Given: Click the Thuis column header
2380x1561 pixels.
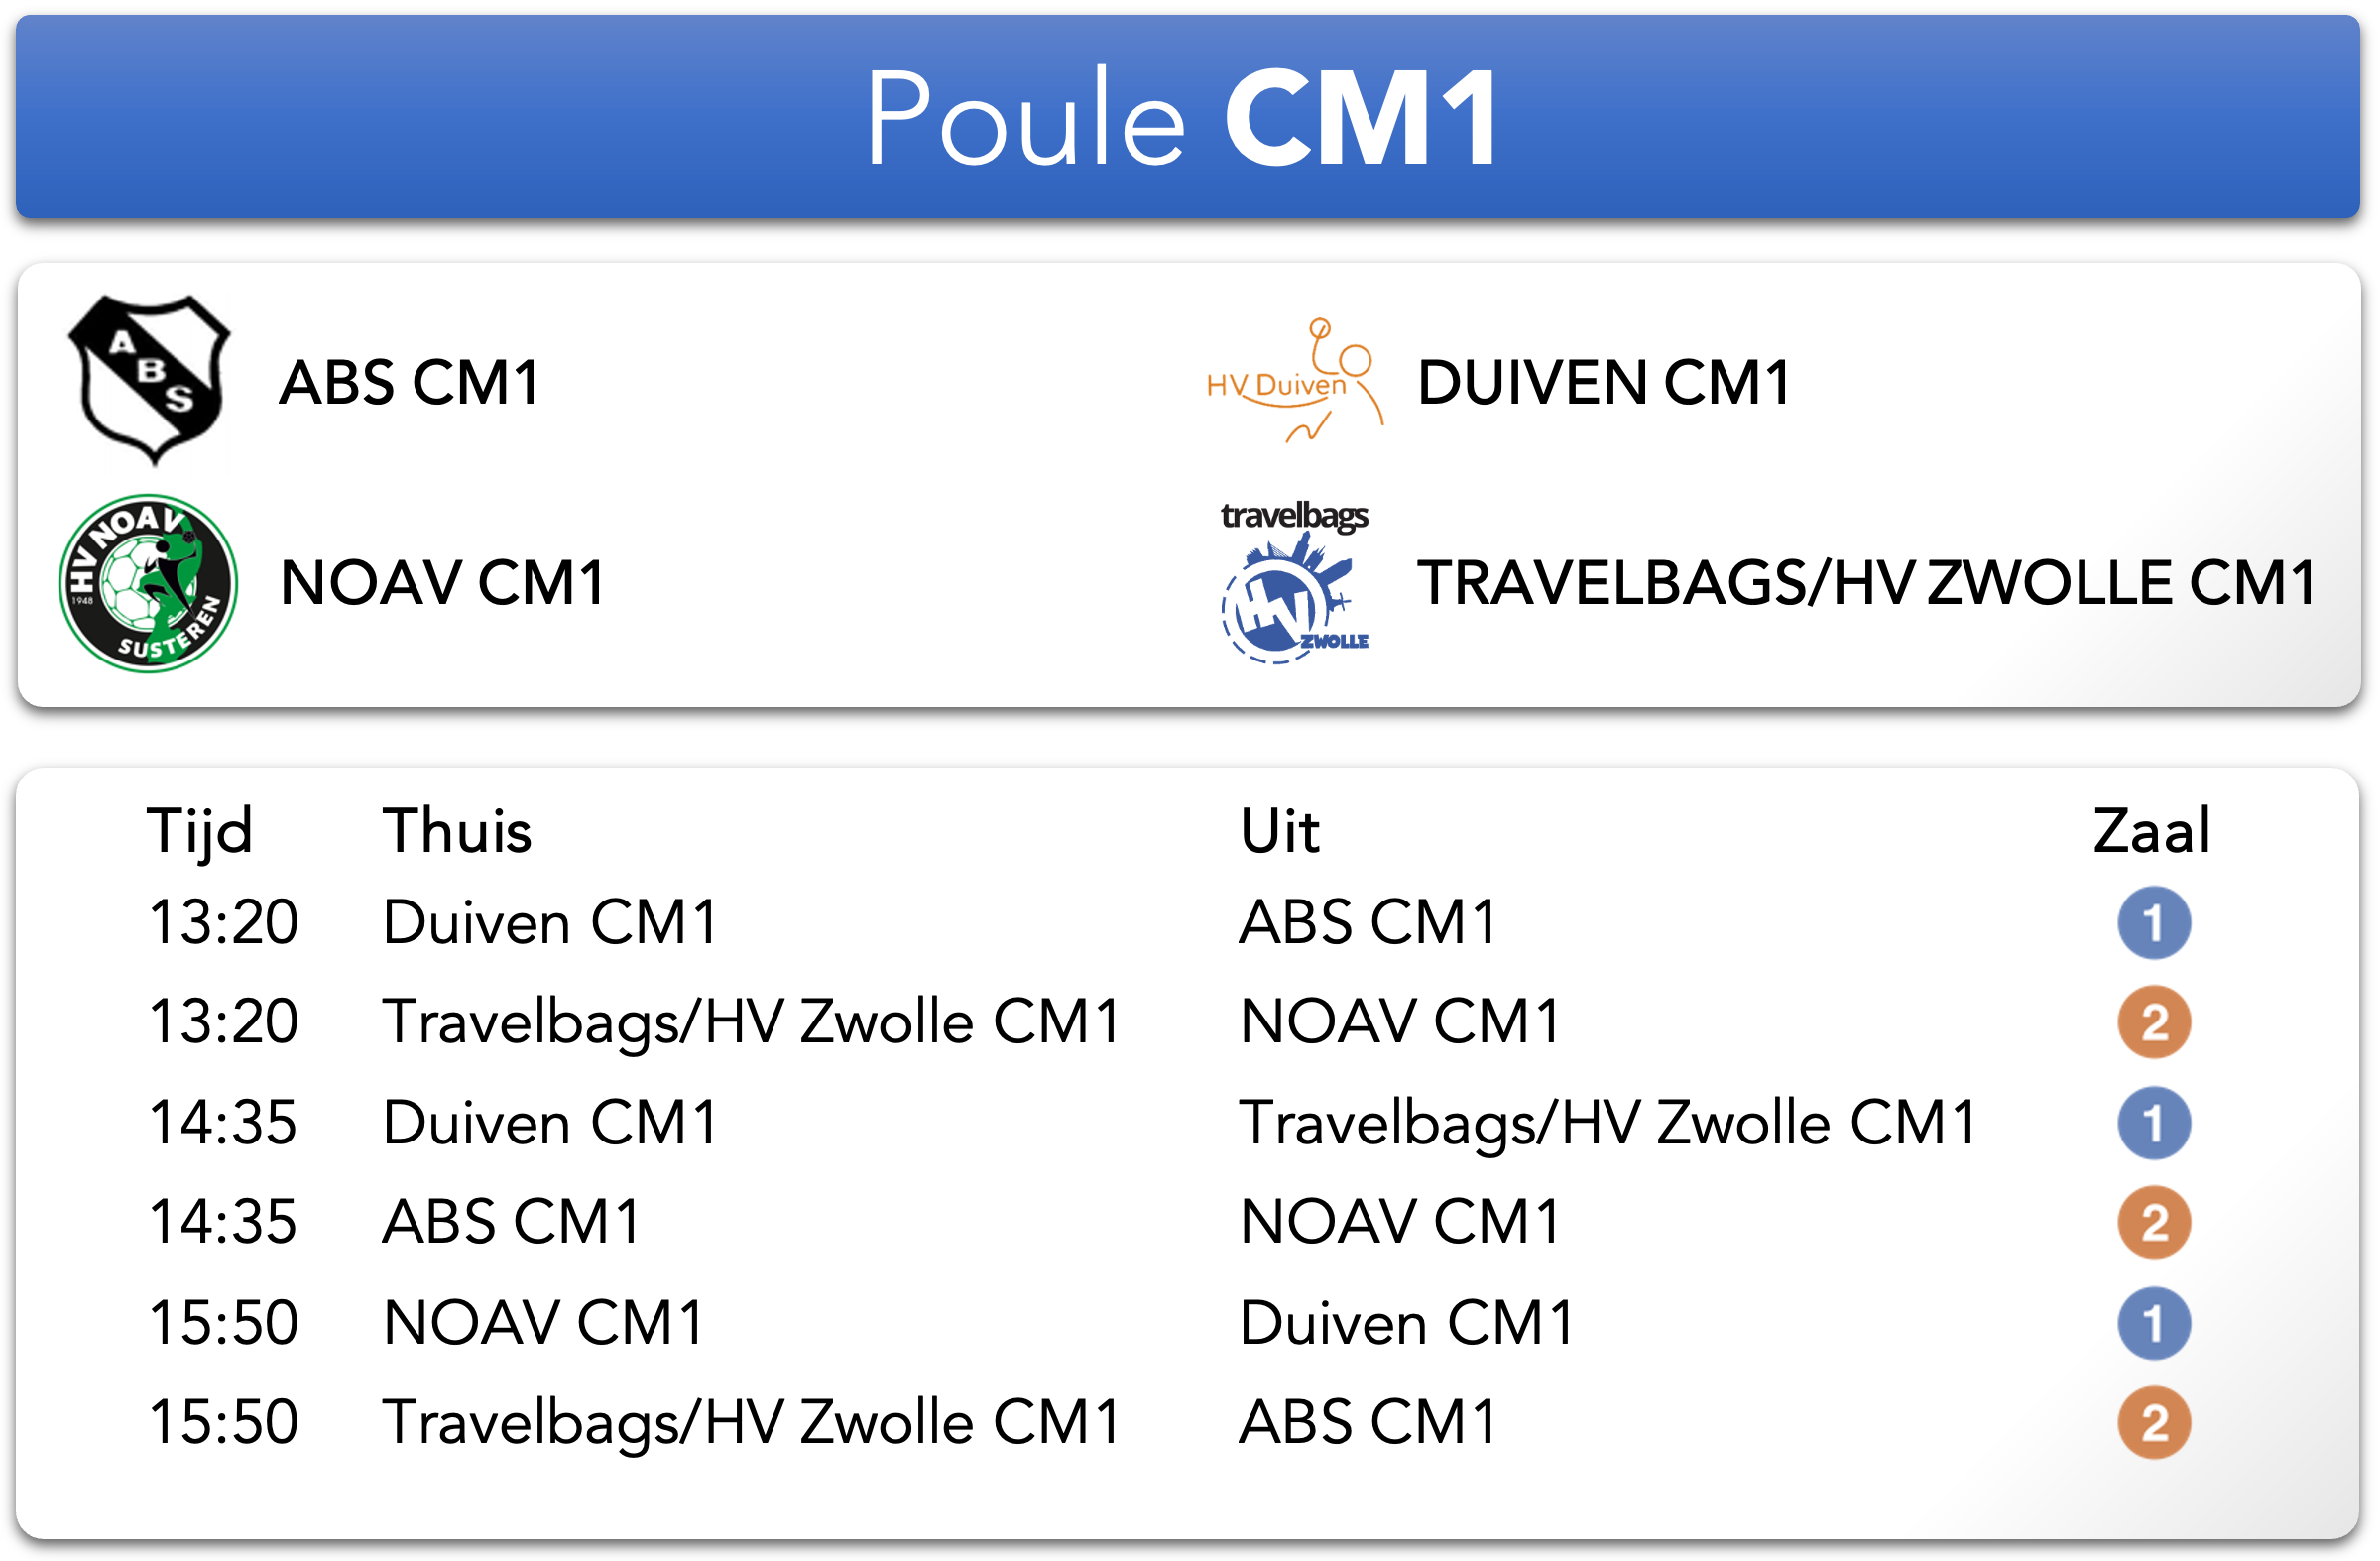Looking at the screenshot, I should click(x=457, y=831).
